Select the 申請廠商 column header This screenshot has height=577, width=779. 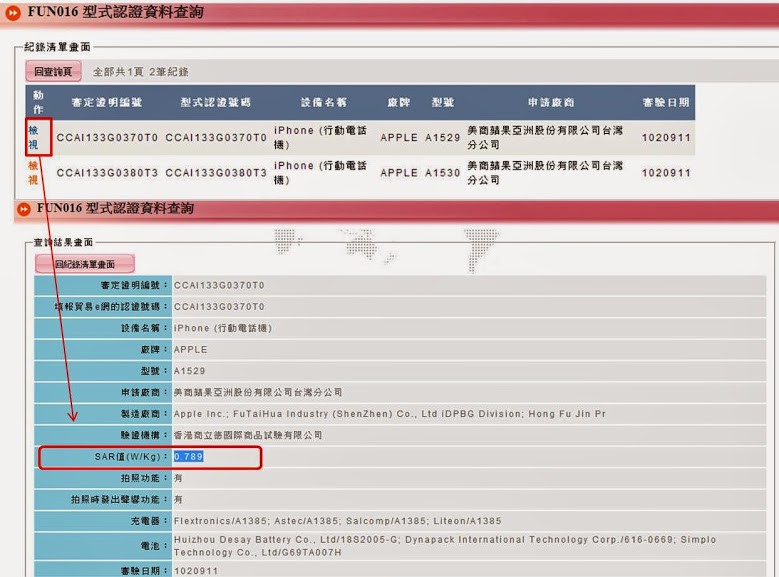551,102
